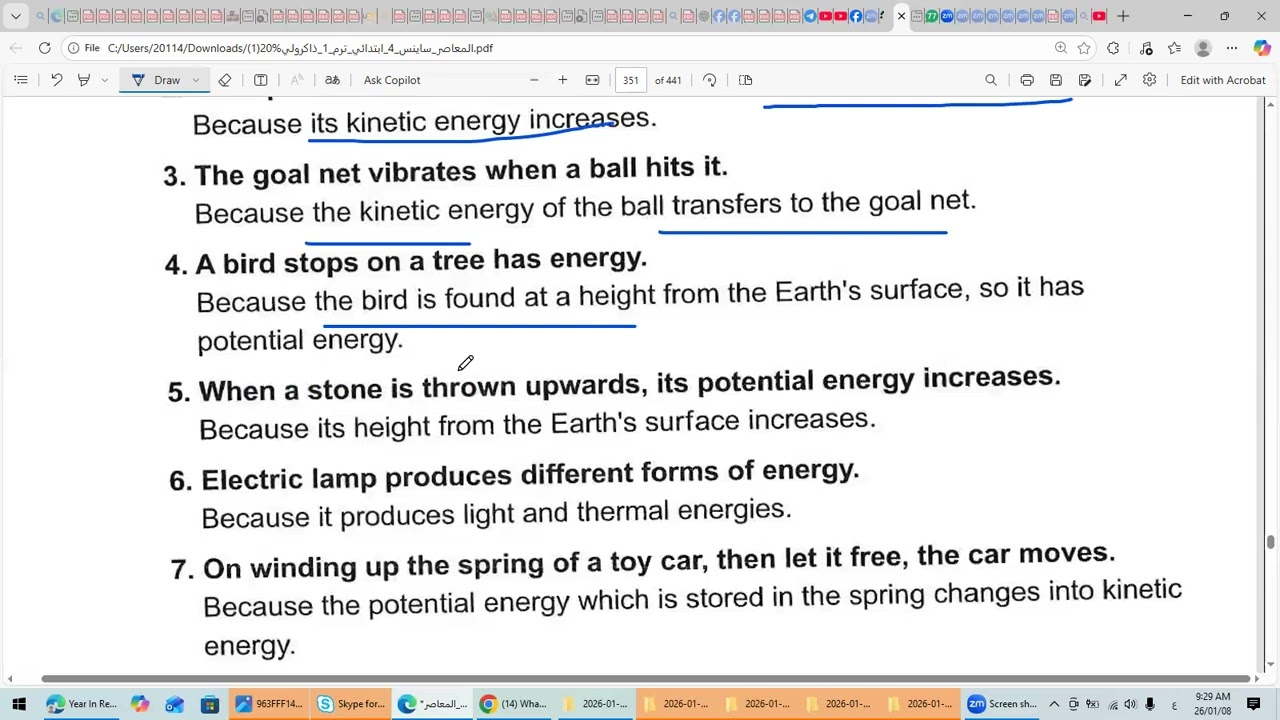Image resolution: width=1280 pixels, height=720 pixels.
Task: Open a new browser tab
Action: click(1123, 16)
